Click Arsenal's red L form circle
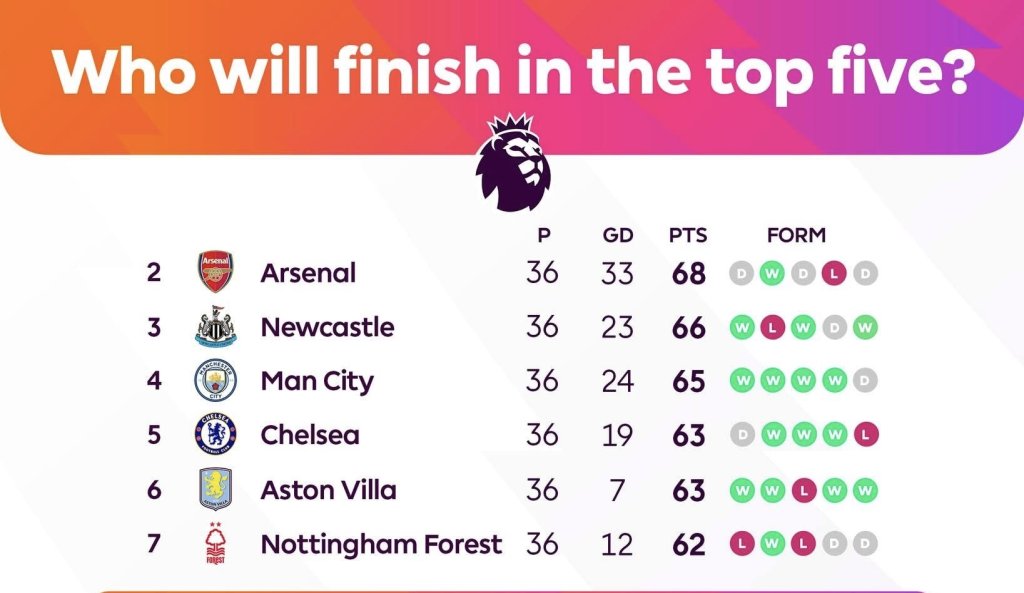This screenshot has height=593, width=1024. coord(834,273)
